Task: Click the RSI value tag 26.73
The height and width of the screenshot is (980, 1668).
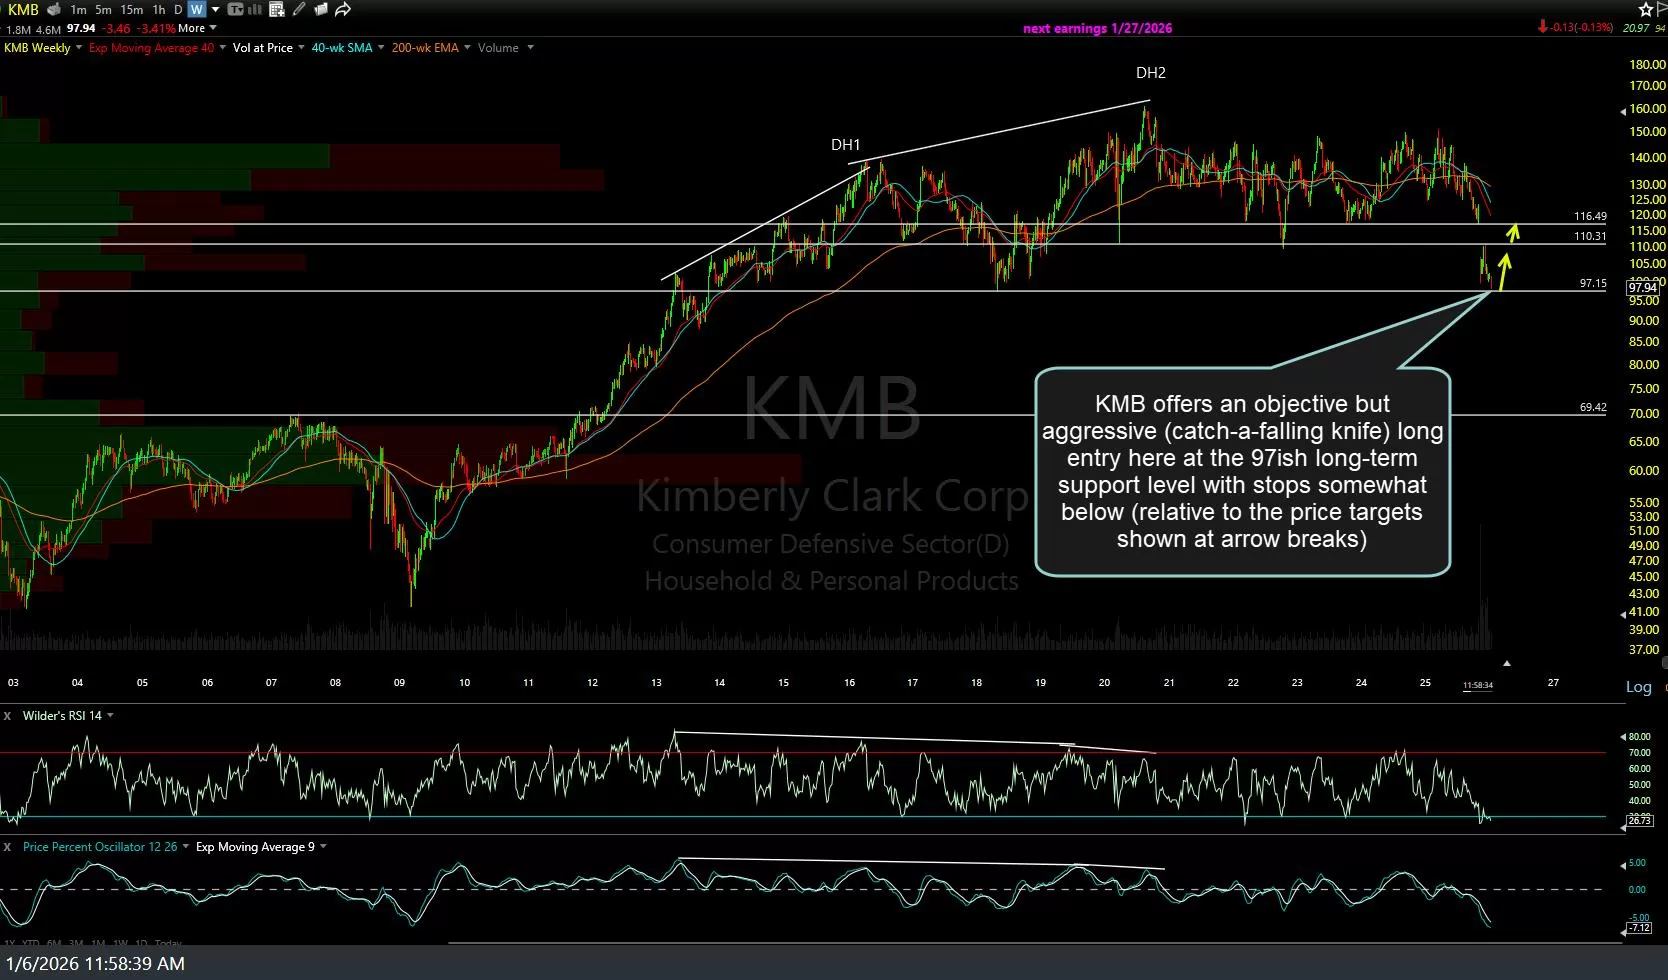Action: click(x=1640, y=820)
